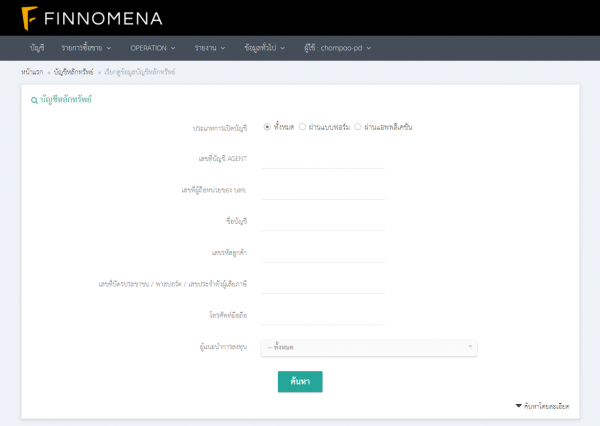Choose the ผ่านแบบฟอร์ม radio option
The image size is (600, 426).
[x=302, y=127]
